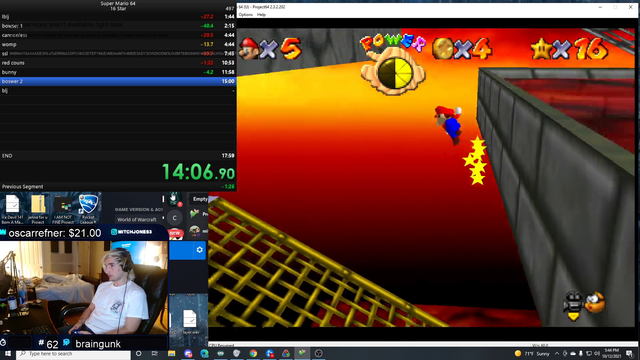Click the webcam feed in the stream overlay
640x360 pixels.
coord(84,288)
